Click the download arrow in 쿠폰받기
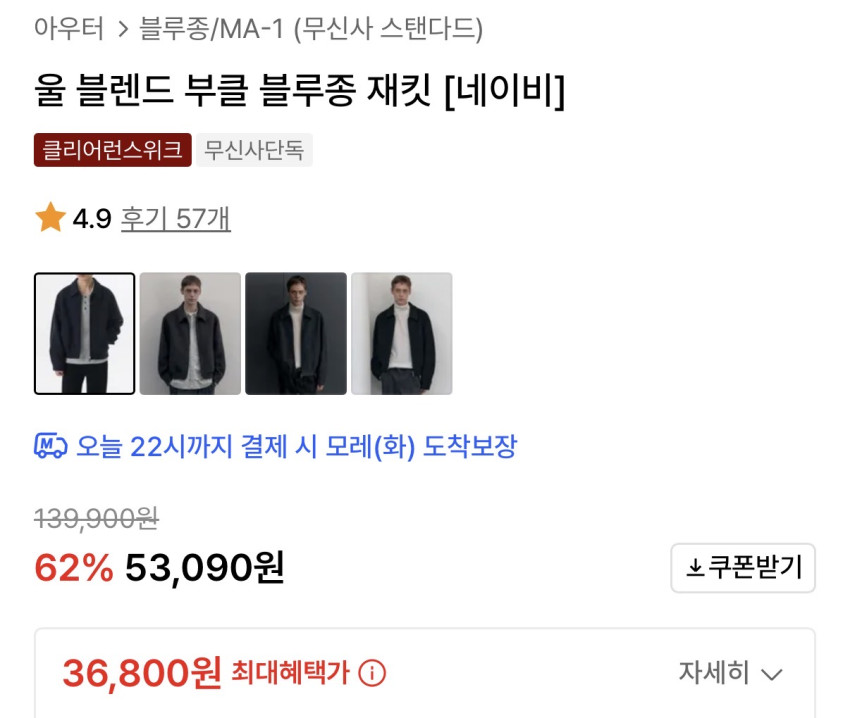Screen dimensions: 850x718 694,569
